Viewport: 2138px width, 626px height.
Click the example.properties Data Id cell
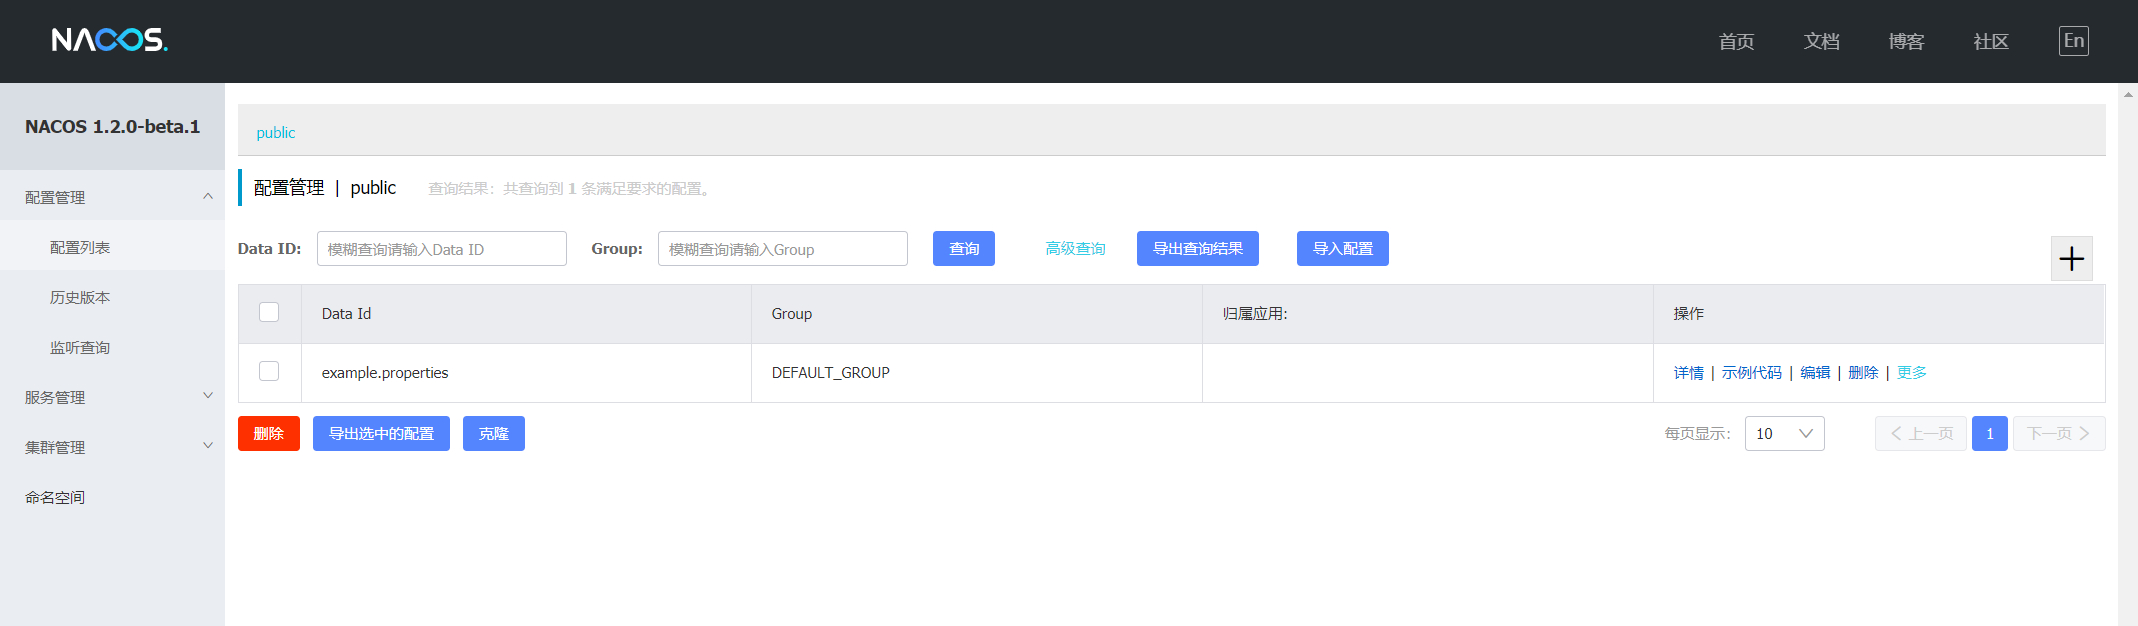[x=526, y=372]
